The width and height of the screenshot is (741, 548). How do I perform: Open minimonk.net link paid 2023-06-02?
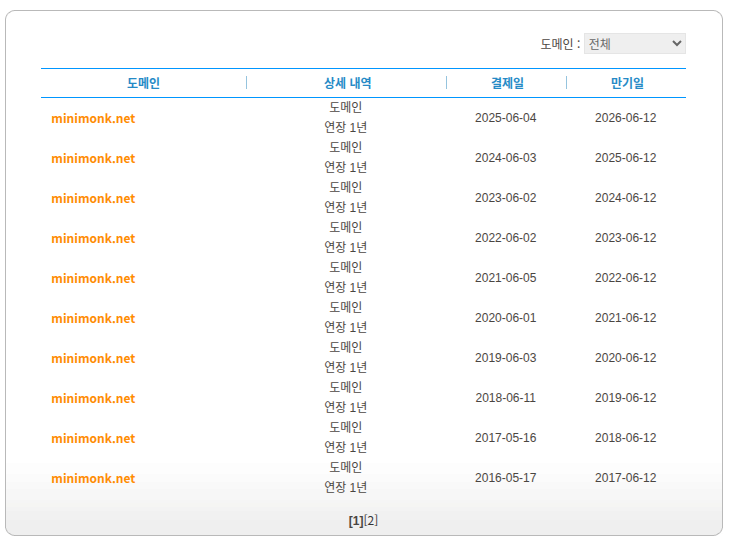pyautogui.click(x=93, y=199)
